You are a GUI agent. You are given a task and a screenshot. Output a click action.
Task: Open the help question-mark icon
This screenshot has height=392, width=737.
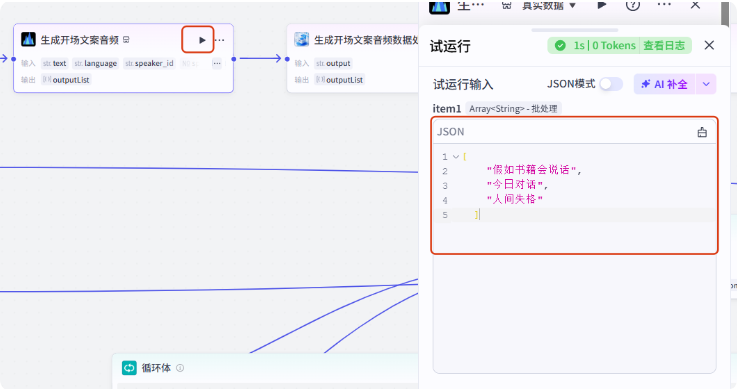(x=633, y=5)
